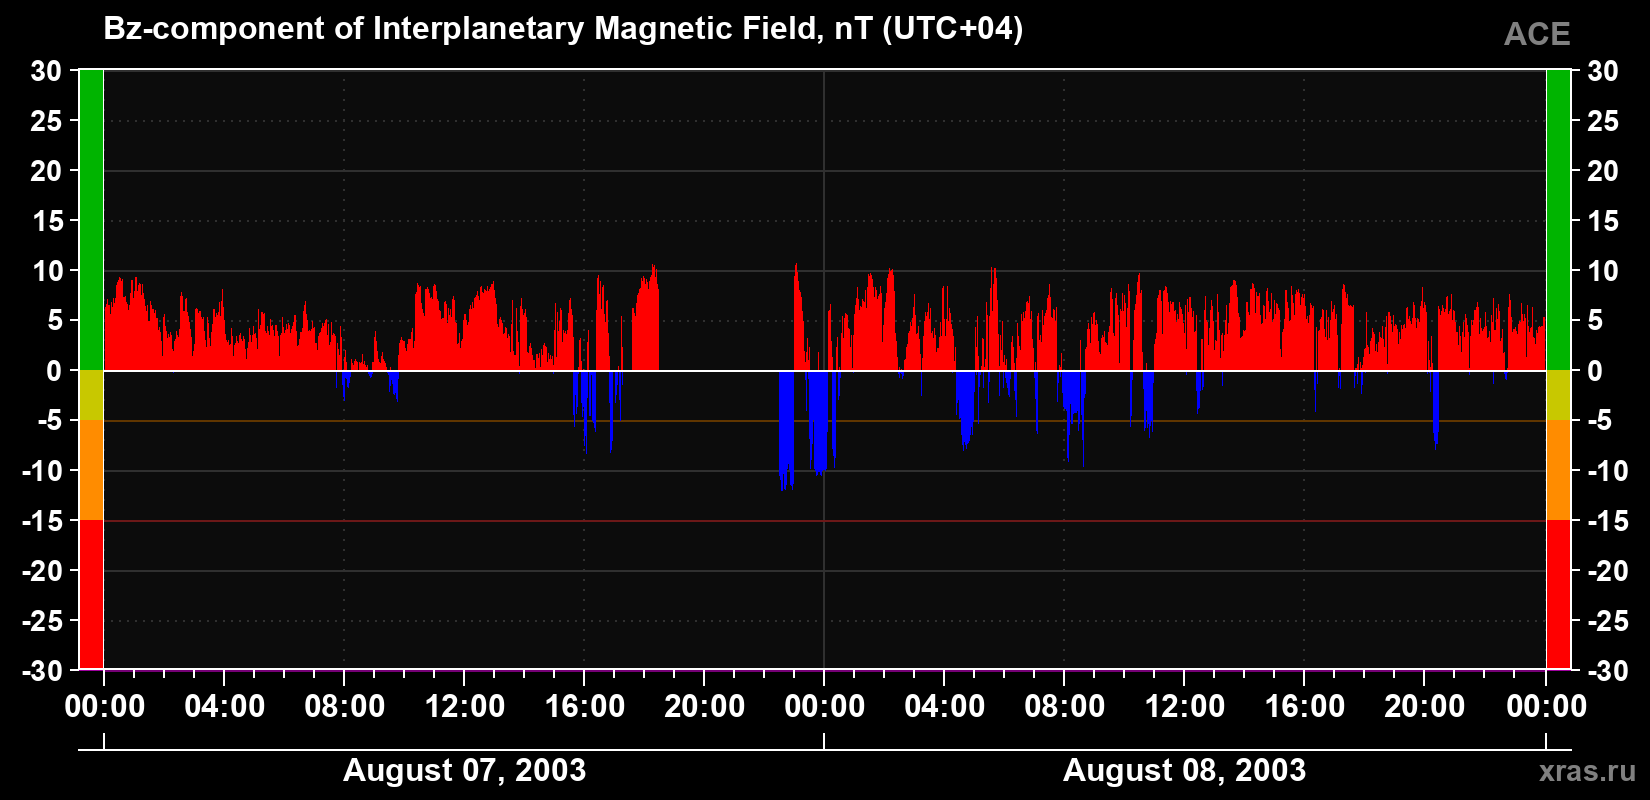
Task: Click the 10 label on left axis
Action: pos(46,271)
